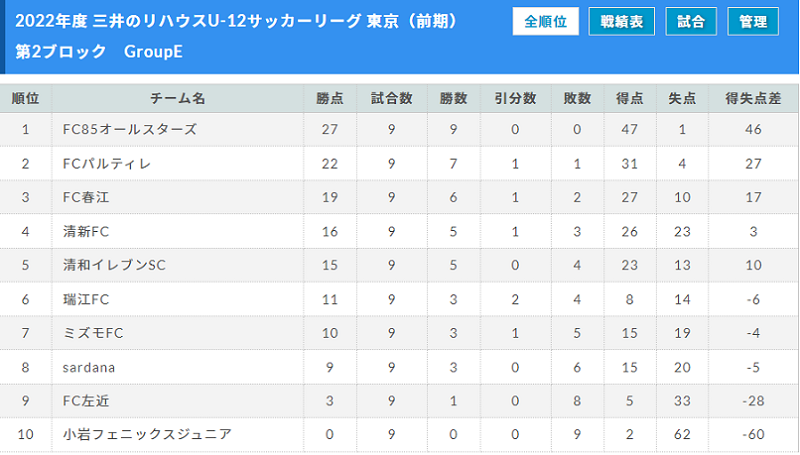Screen dimensions: 800x455
Task: Click the 得失点差 column header
Action: point(753,98)
